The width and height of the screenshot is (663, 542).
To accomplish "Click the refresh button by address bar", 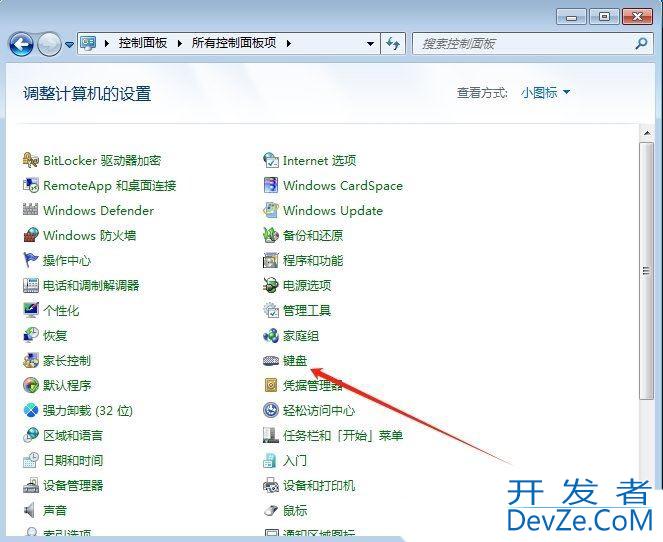I will [x=393, y=44].
